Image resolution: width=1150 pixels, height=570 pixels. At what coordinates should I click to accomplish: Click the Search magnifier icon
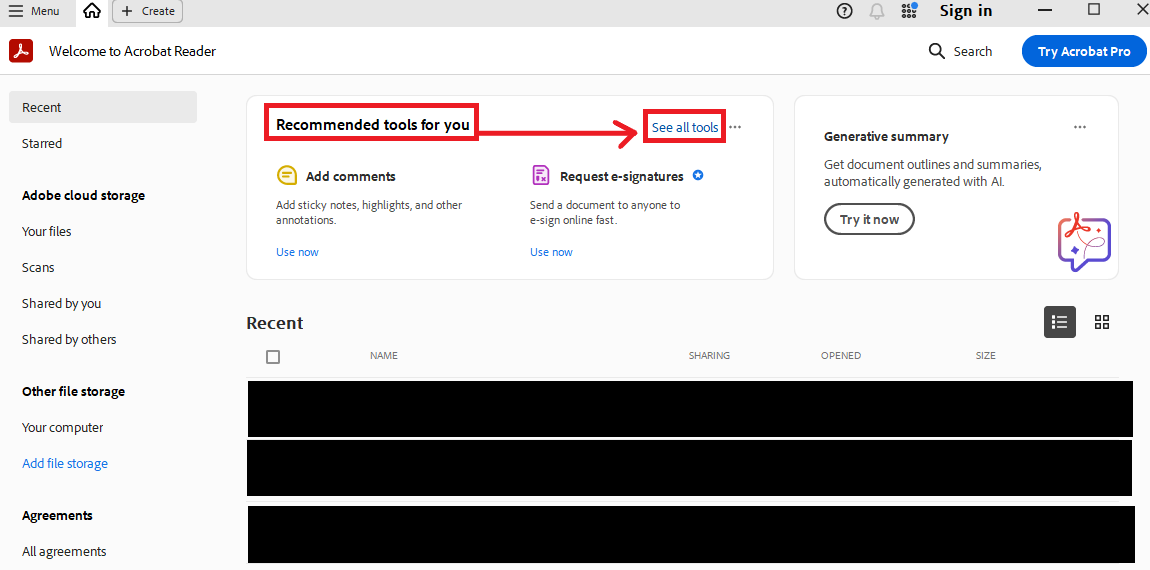937,51
